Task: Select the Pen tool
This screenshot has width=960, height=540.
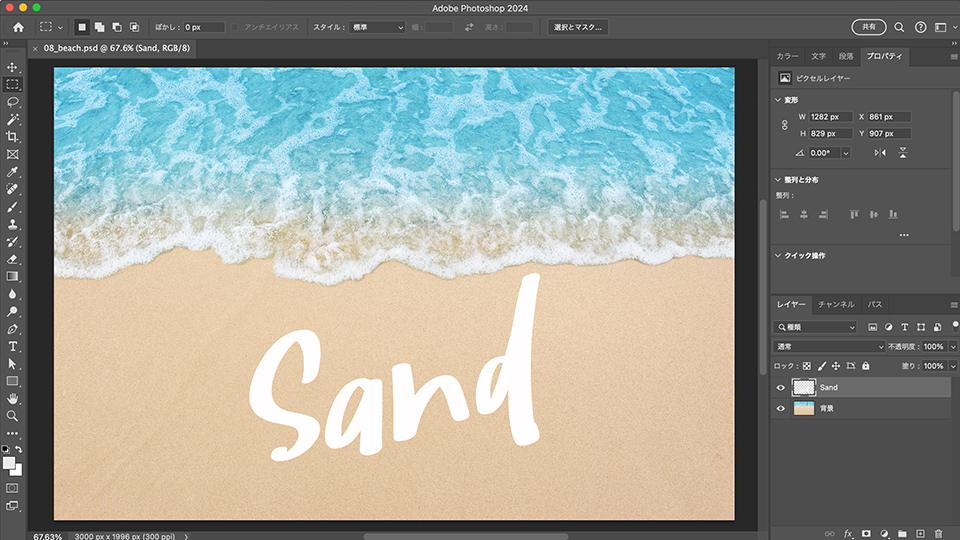Action: 12,329
